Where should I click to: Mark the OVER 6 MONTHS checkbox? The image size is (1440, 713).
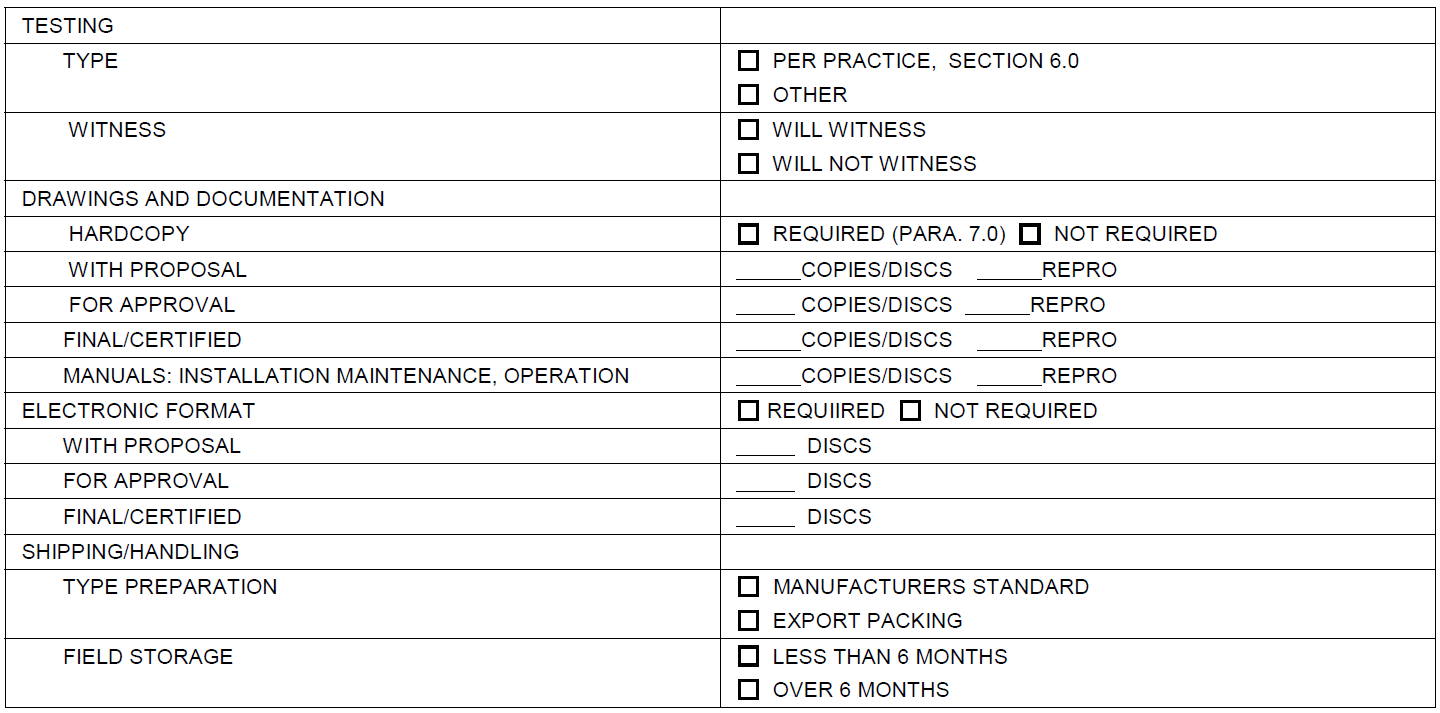[748, 690]
